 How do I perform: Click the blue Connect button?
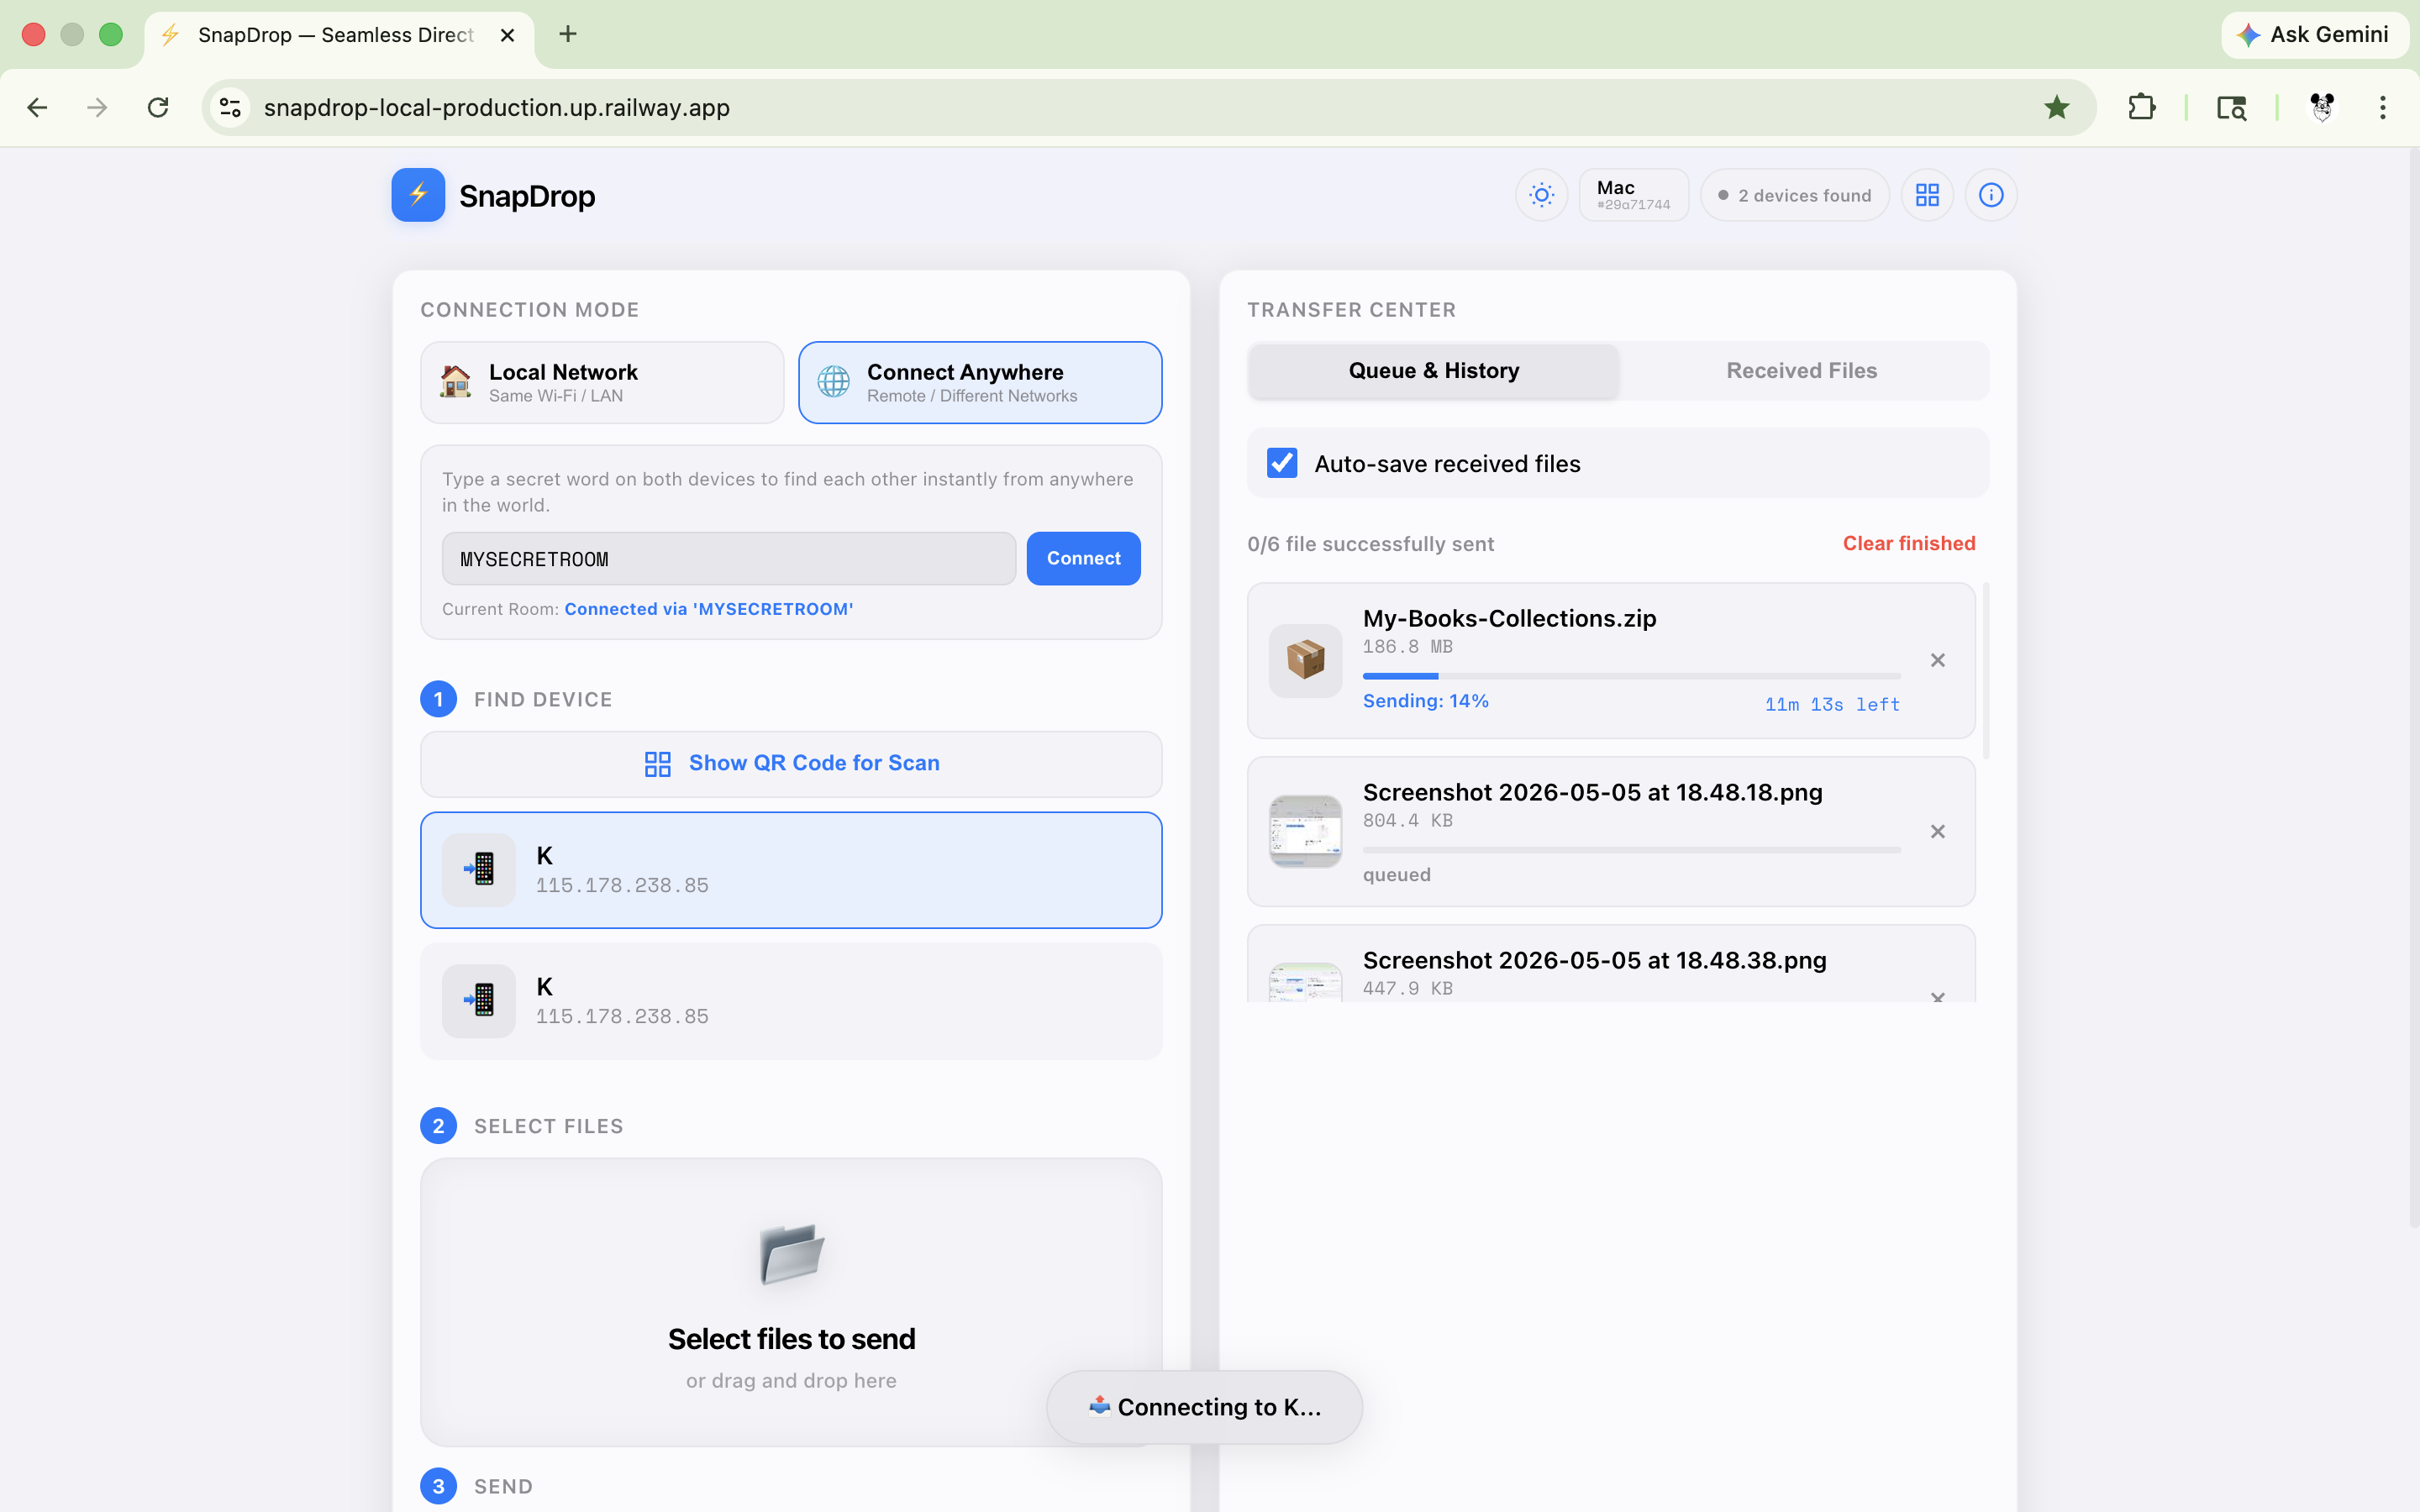tap(1083, 559)
